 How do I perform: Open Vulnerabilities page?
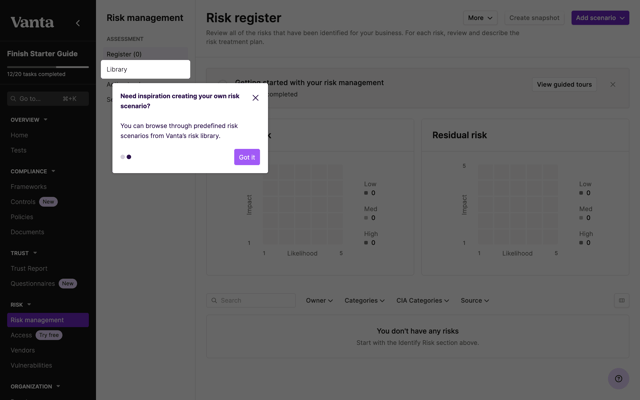click(x=31, y=365)
